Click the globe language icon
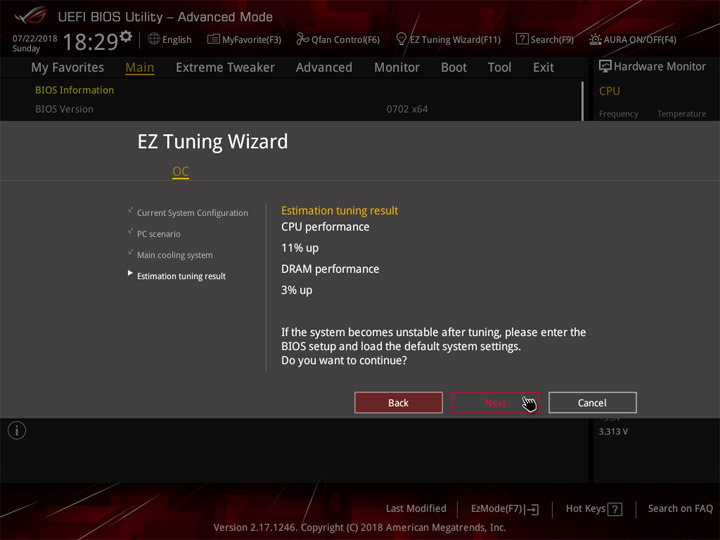Image resolution: width=720 pixels, height=540 pixels. pos(154,39)
